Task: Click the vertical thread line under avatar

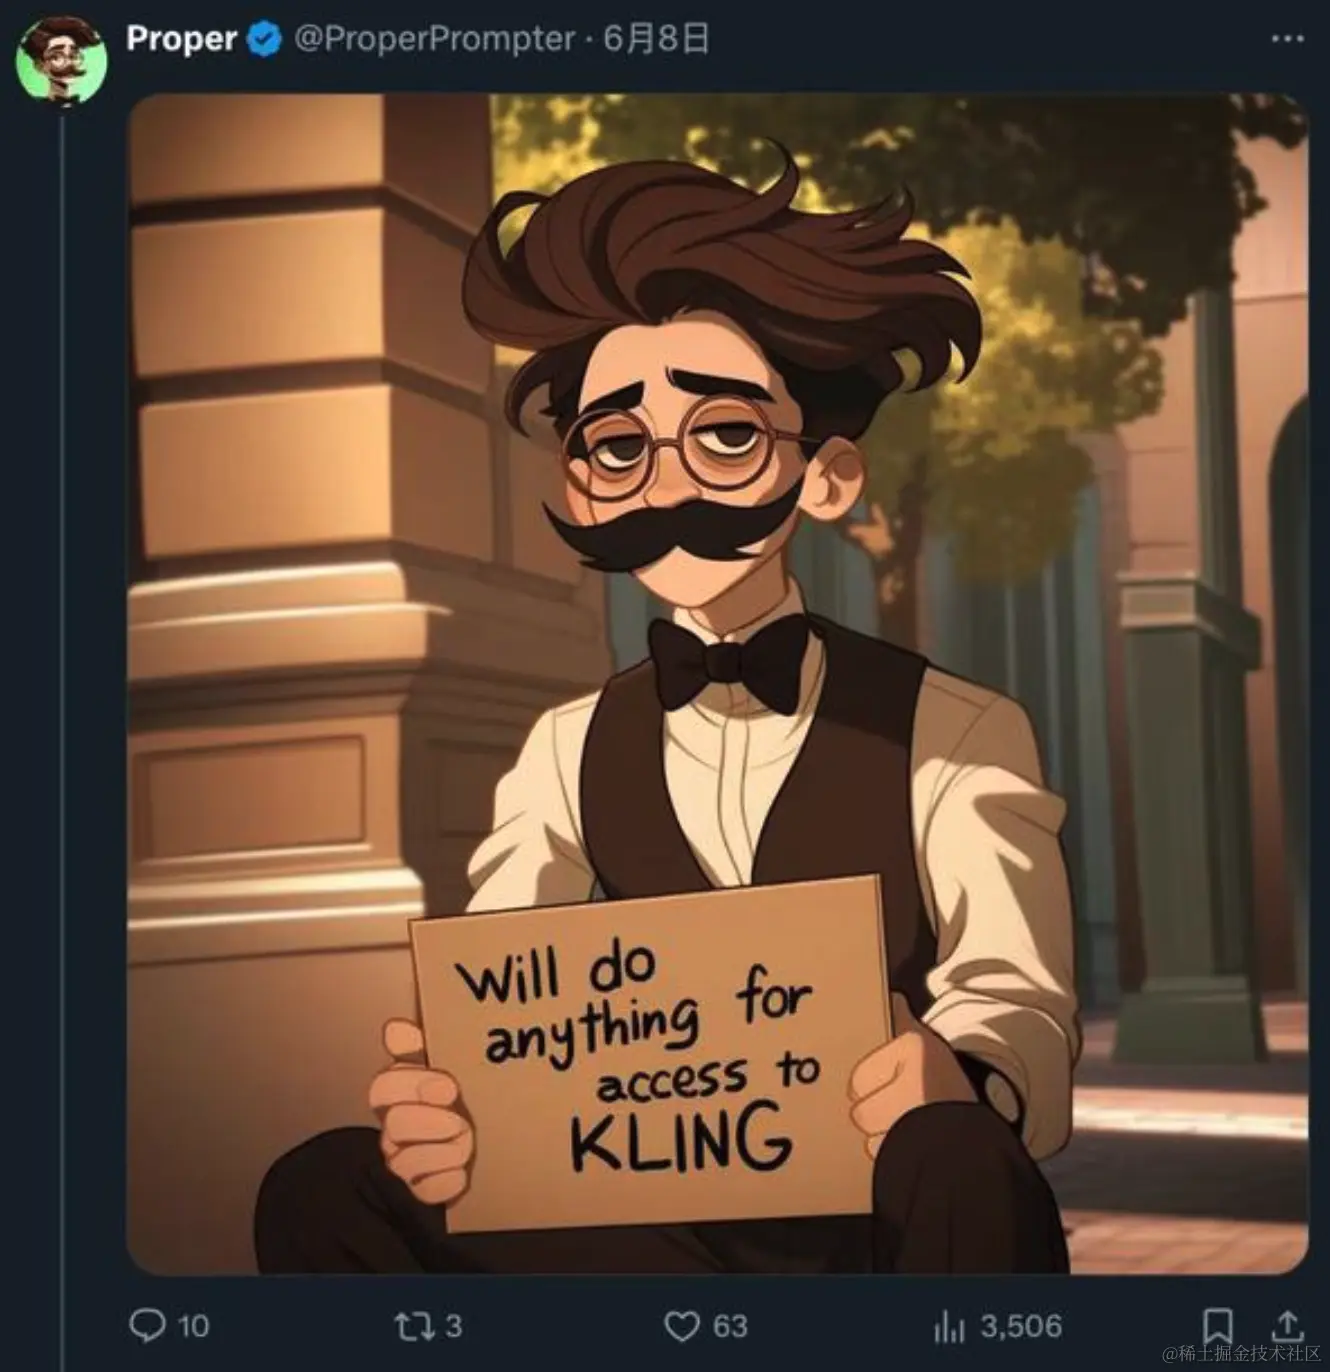Action: [61, 700]
